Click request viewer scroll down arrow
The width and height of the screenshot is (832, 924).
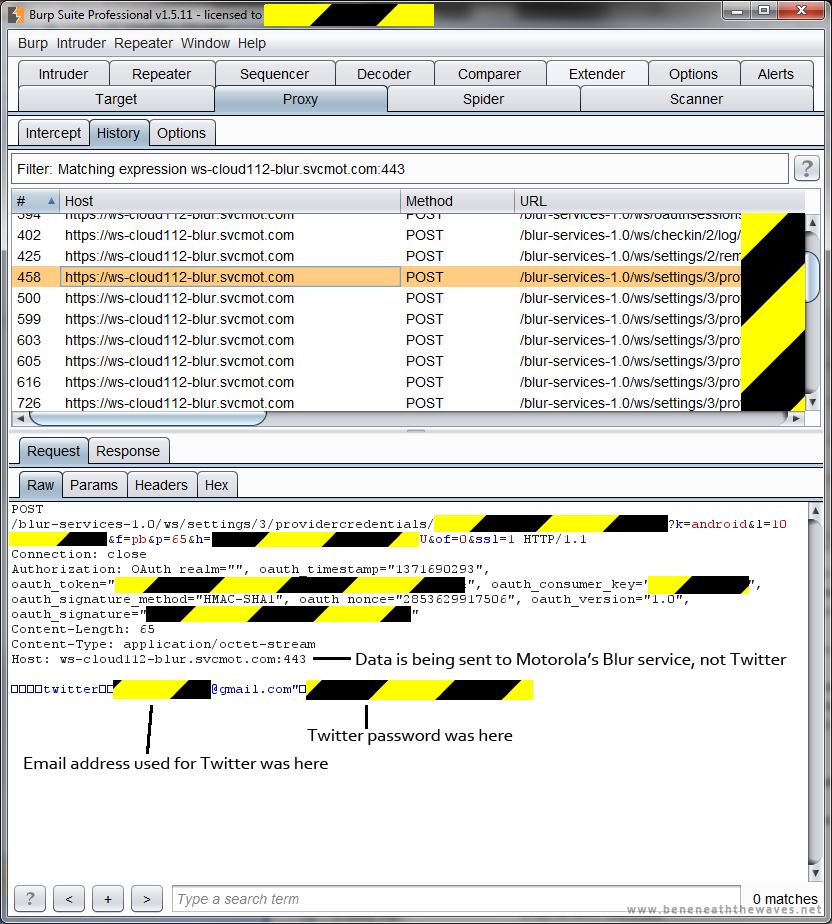pos(815,873)
